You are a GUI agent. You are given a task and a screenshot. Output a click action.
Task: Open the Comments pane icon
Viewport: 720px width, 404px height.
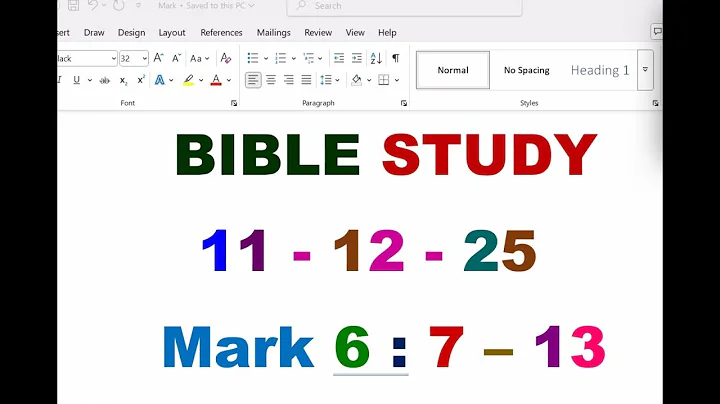[x=657, y=31]
